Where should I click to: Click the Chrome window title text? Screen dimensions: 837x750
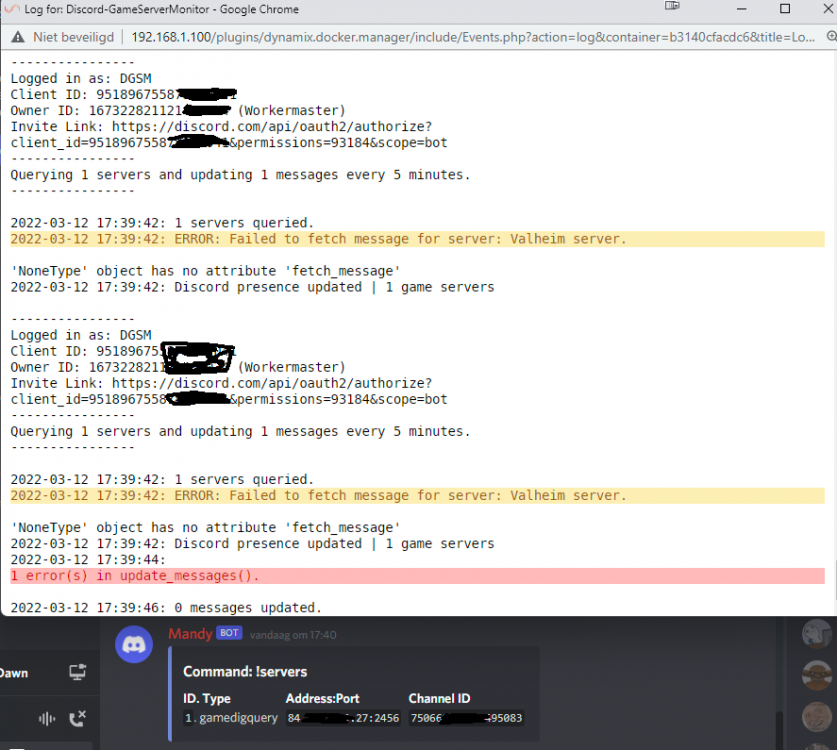pos(161,9)
